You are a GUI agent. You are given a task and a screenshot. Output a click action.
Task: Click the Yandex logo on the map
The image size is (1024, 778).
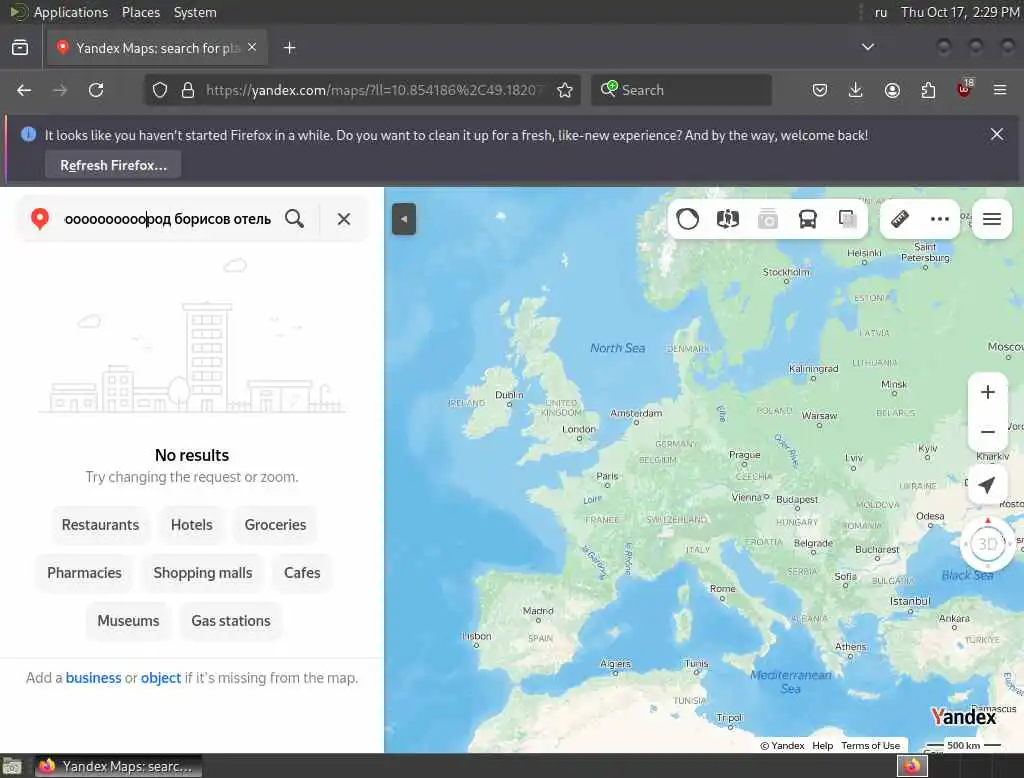pyautogui.click(x=963, y=717)
